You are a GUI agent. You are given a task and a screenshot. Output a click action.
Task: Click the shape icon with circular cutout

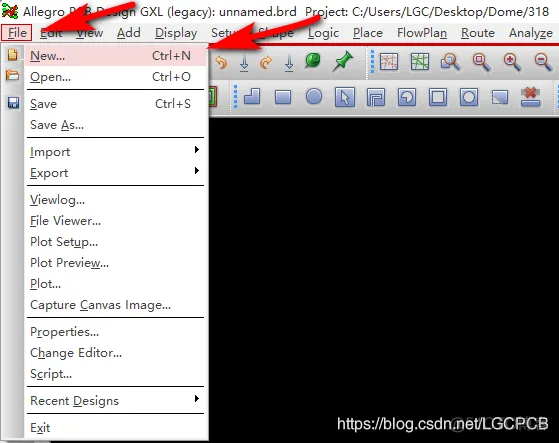407,97
